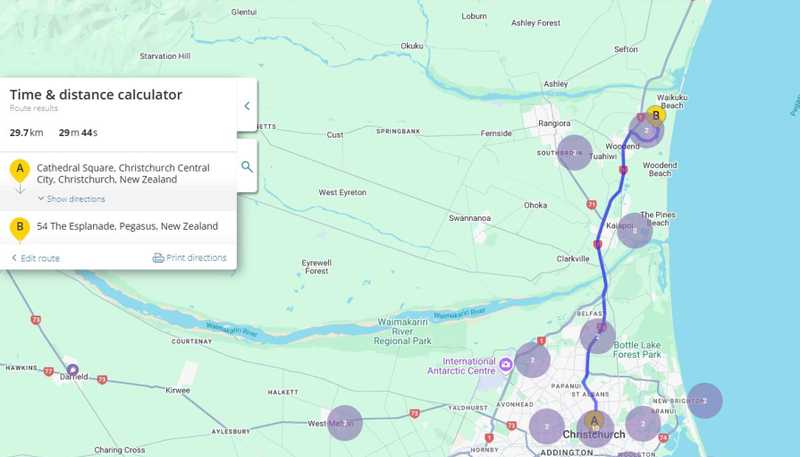Click the Clarkville label

pyautogui.click(x=573, y=259)
